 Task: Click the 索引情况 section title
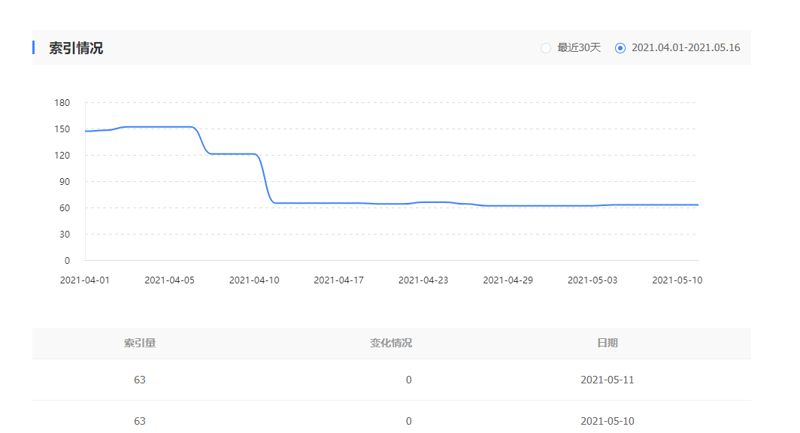(x=76, y=48)
